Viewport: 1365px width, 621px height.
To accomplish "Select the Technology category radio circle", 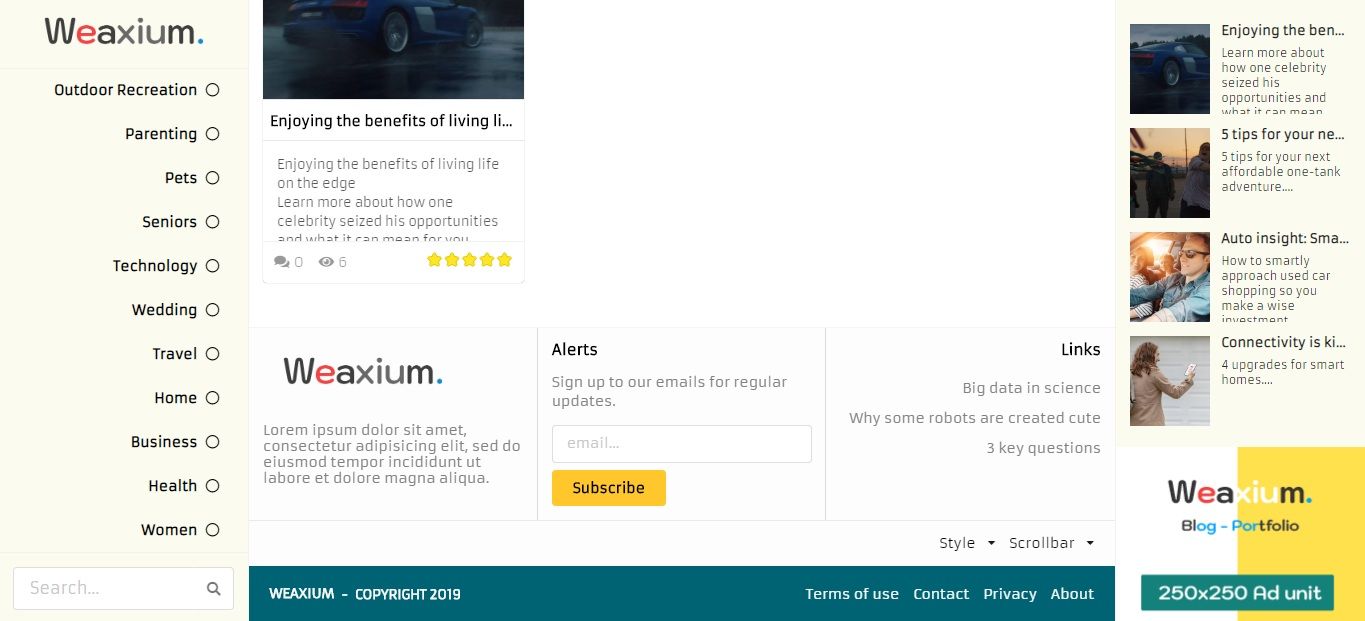I will pos(212,266).
